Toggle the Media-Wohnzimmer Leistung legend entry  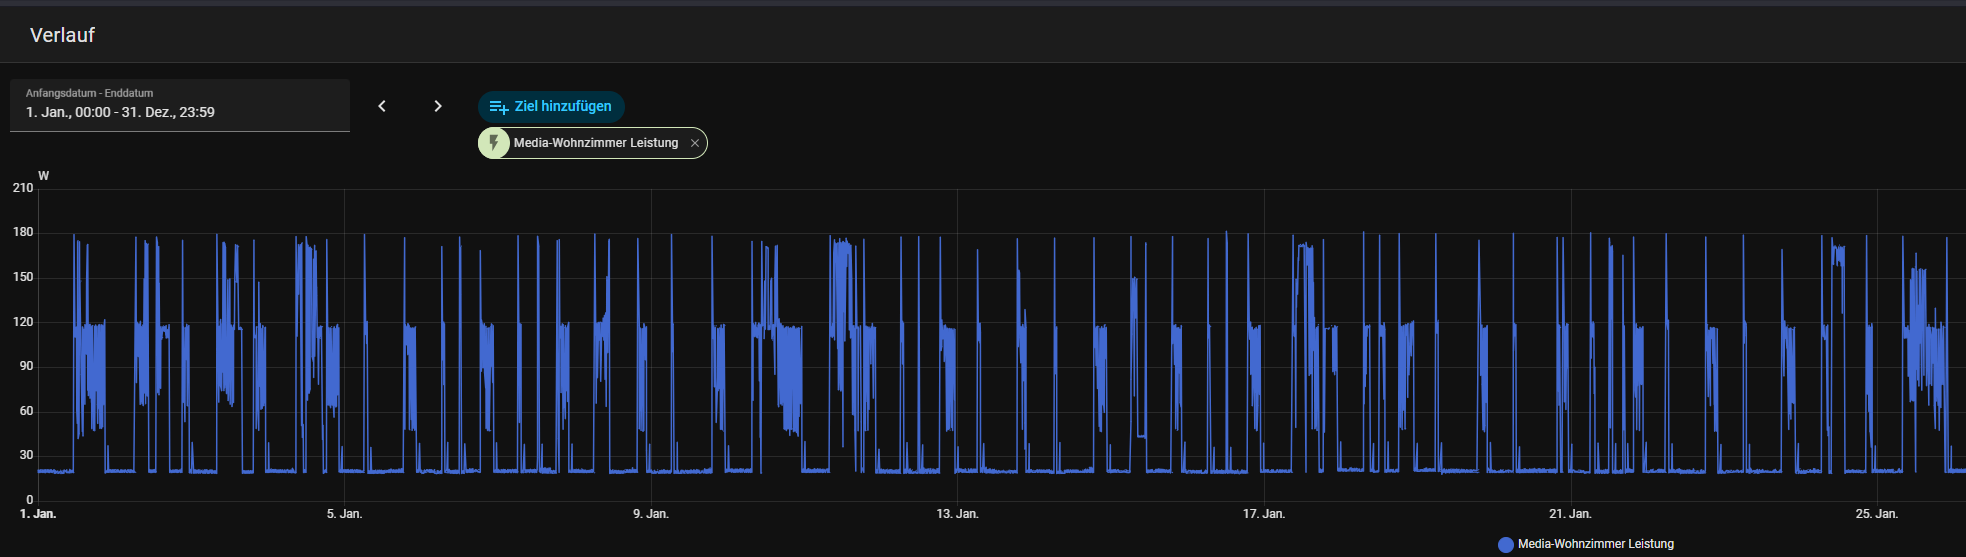[1595, 544]
